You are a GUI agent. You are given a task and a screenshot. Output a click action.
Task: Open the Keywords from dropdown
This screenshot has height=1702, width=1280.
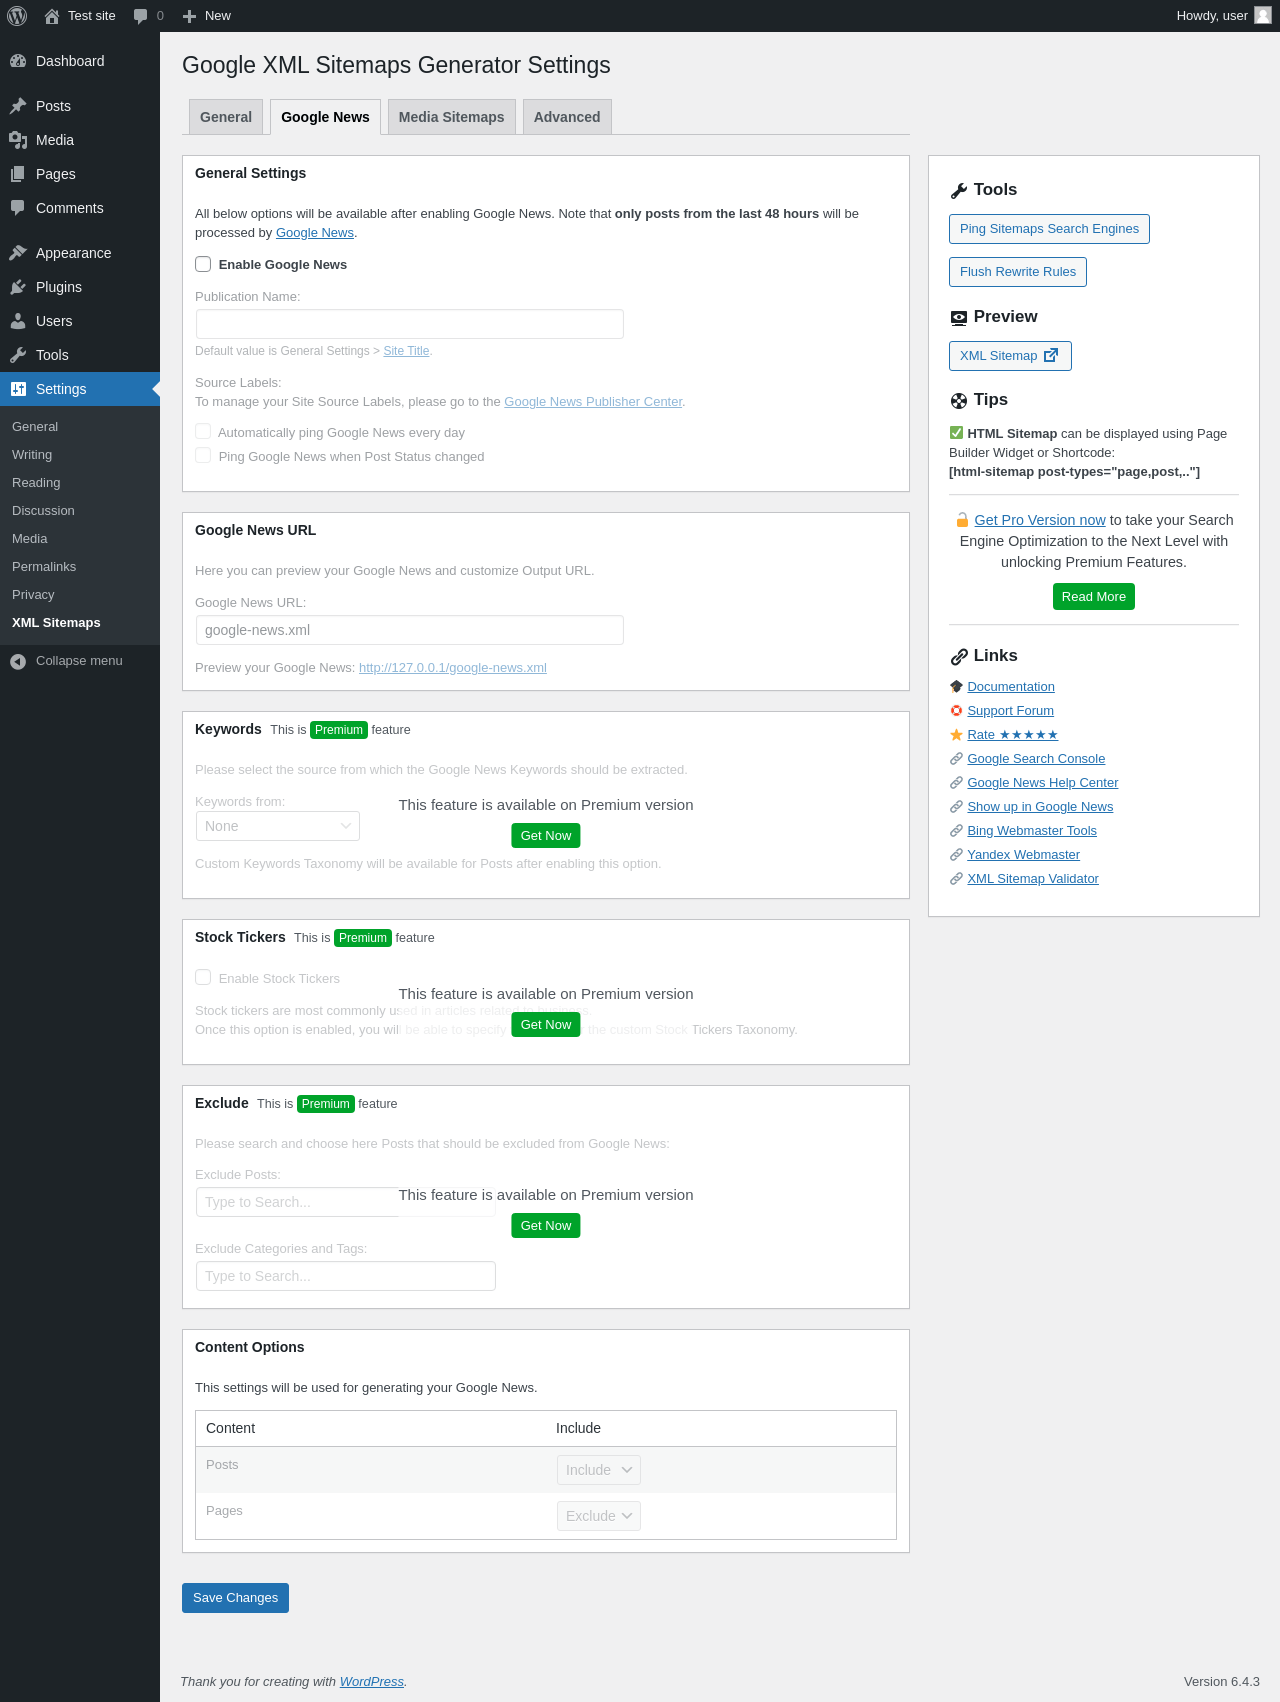point(277,826)
